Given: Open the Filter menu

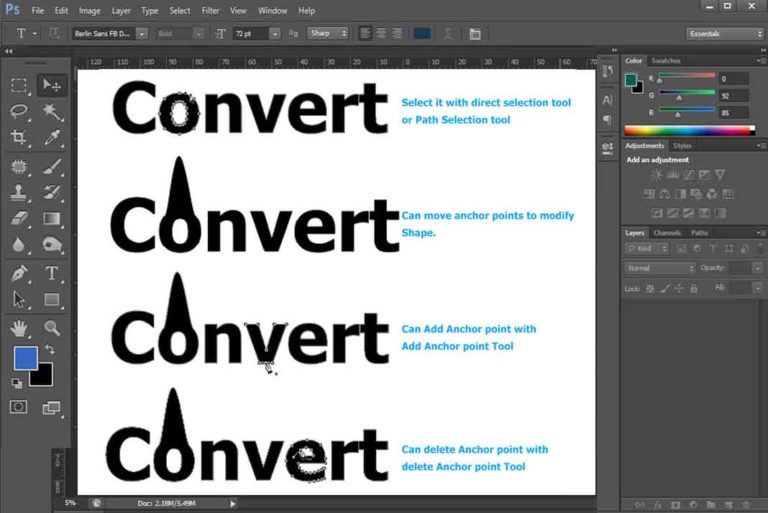Looking at the screenshot, I should coord(210,10).
